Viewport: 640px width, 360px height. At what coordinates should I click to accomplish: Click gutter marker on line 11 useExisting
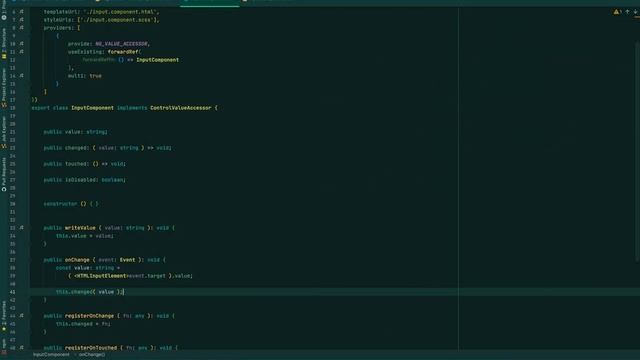(22, 52)
